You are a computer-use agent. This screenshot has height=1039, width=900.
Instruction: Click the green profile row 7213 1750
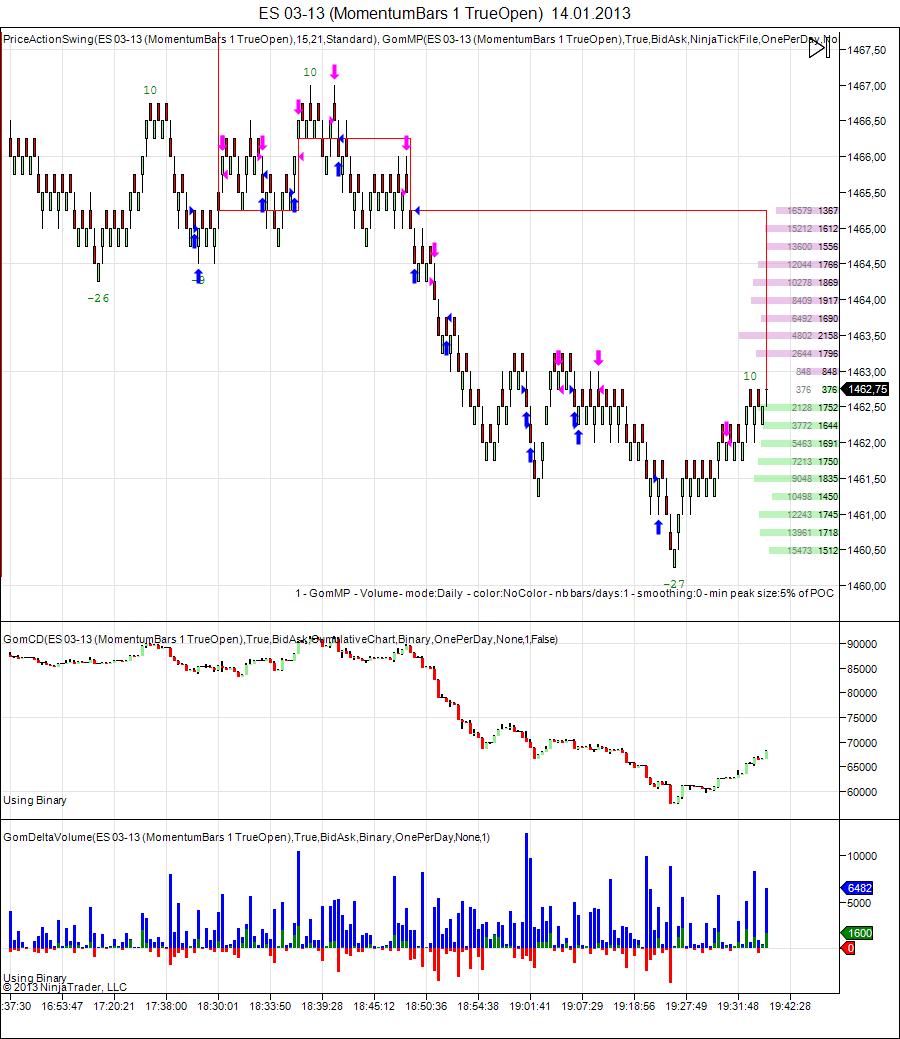pos(798,461)
